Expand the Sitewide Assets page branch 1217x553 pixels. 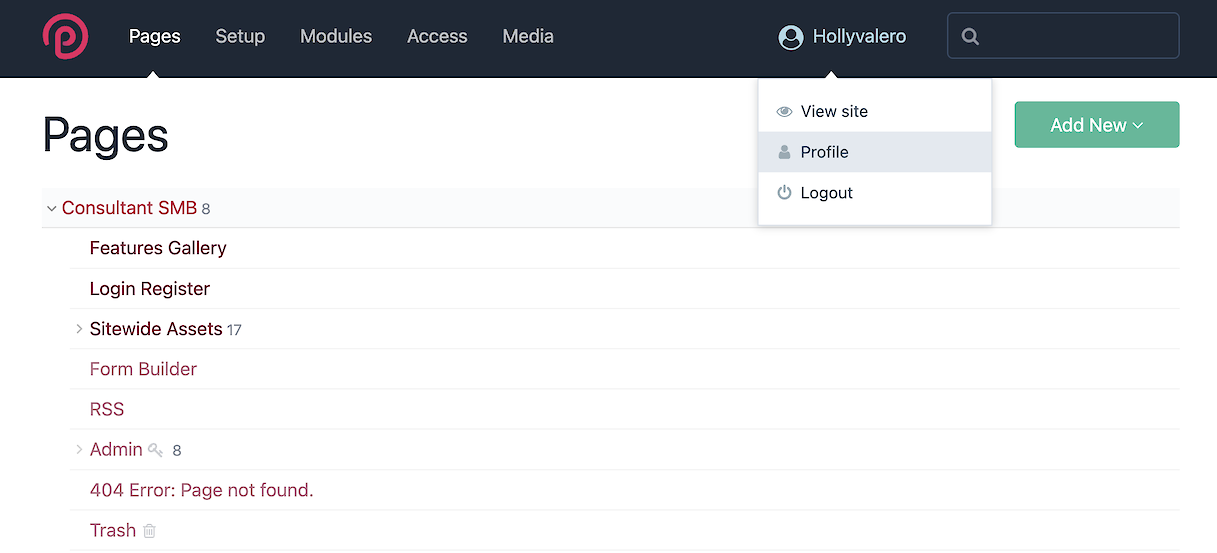79,329
